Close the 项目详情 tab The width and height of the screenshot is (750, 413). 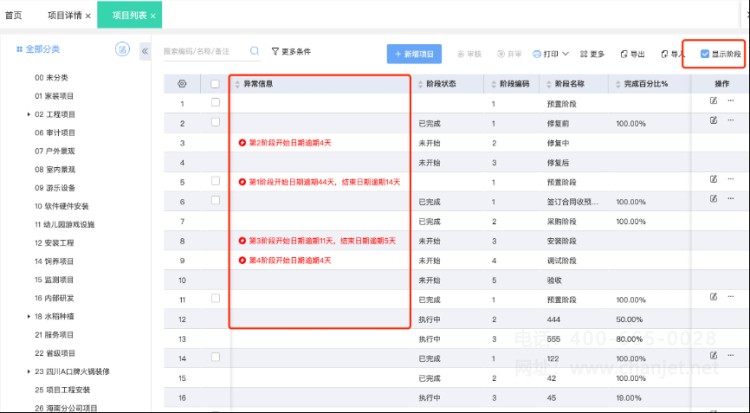[88, 16]
